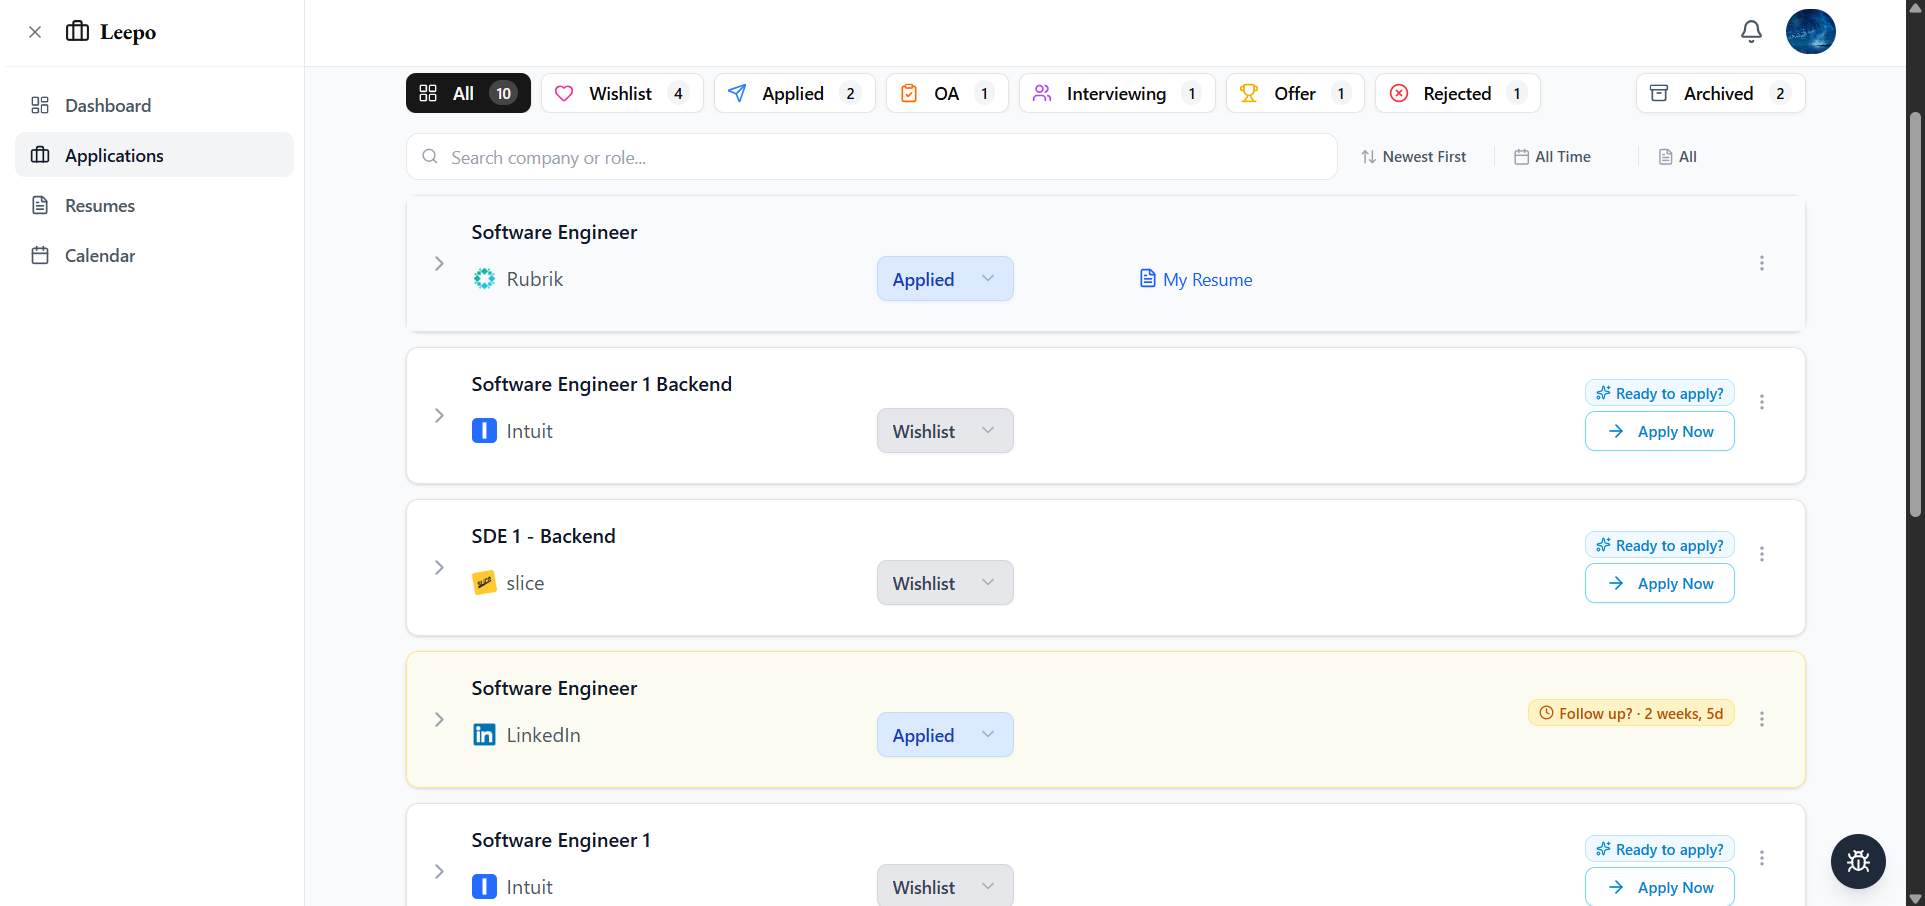This screenshot has width=1925, height=906.
Task: Click the floating bug report icon
Action: [x=1858, y=861]
